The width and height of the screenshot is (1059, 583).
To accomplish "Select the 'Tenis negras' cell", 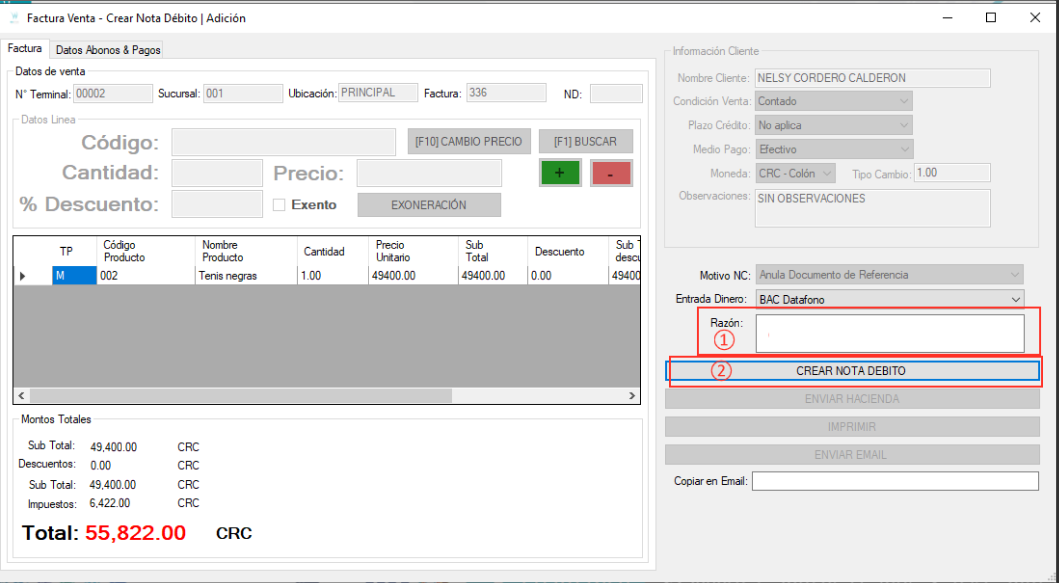I will click(246, 276).
